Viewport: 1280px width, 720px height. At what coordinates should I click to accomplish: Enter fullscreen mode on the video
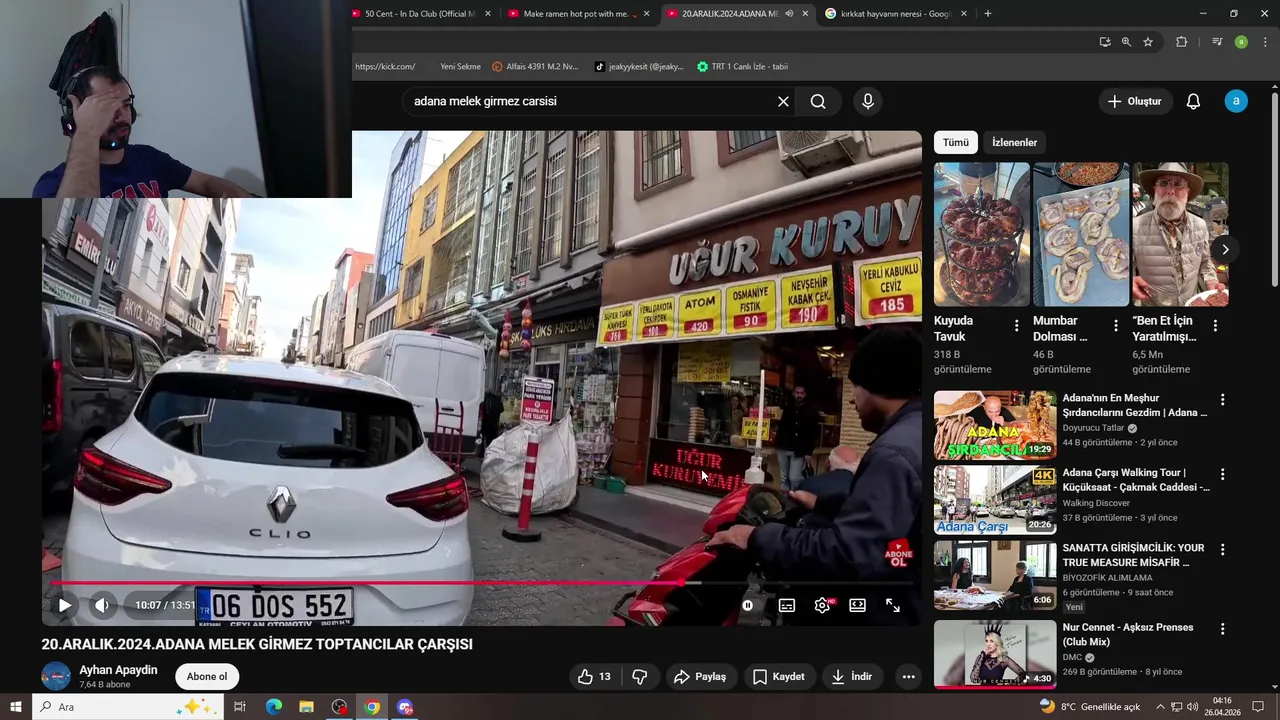(x=893, y=605)
